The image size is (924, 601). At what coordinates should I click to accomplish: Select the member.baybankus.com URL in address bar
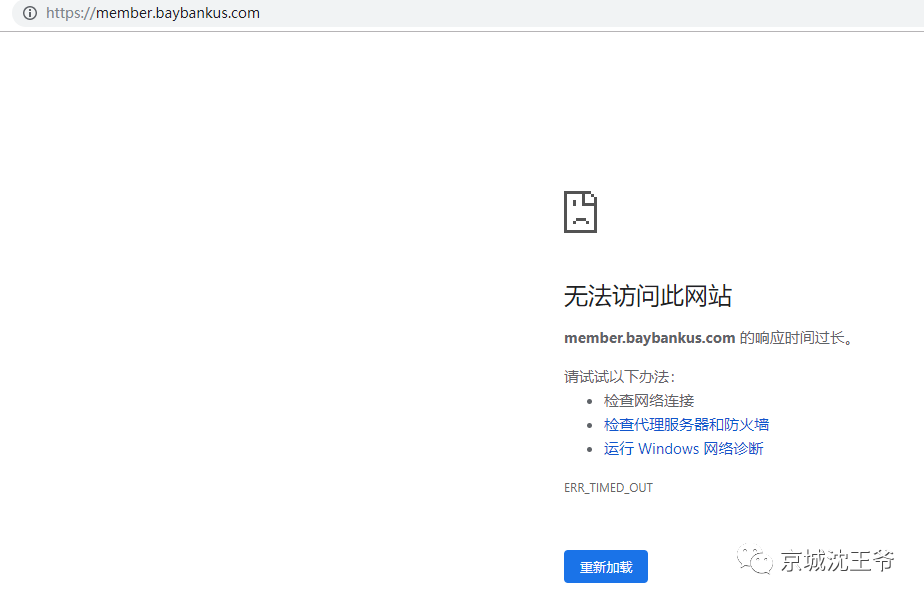[x=177, y=14]
